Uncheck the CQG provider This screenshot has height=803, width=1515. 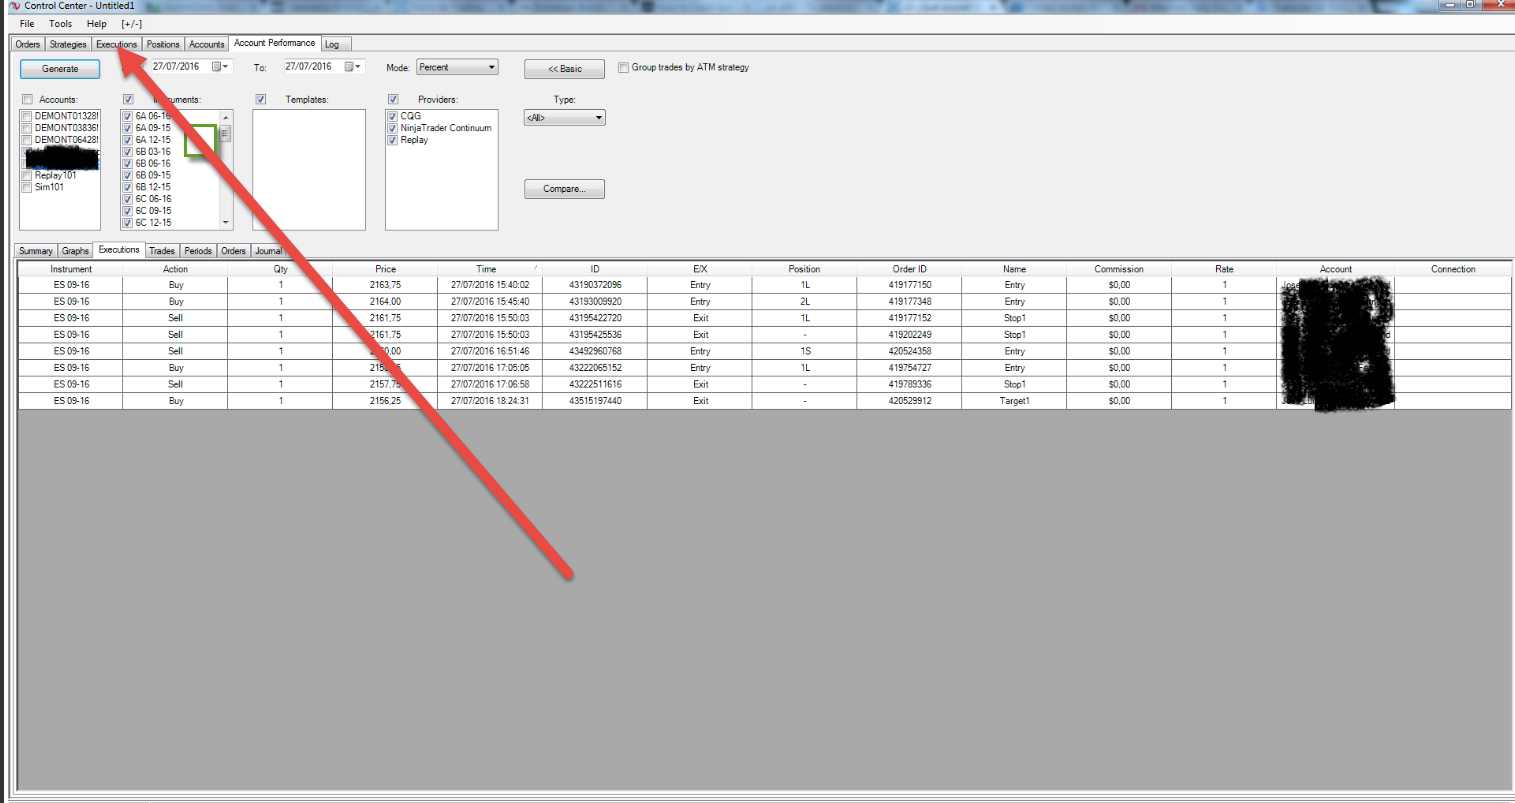393,116
